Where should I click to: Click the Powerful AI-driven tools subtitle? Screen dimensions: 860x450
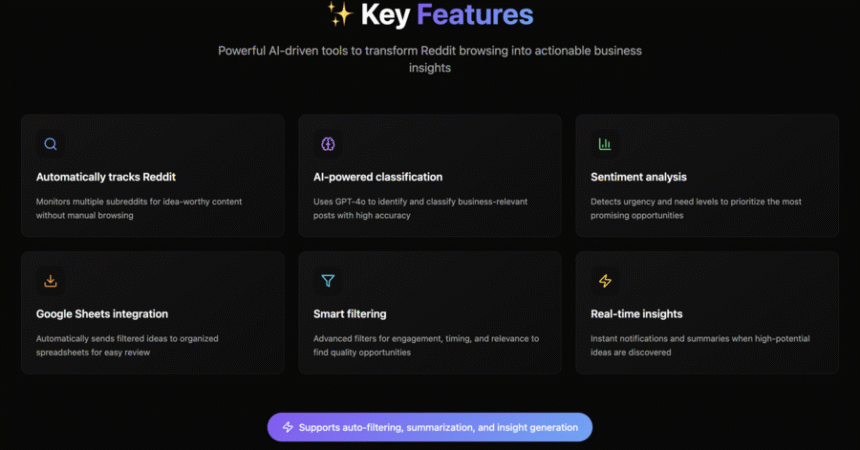(430, 59)
